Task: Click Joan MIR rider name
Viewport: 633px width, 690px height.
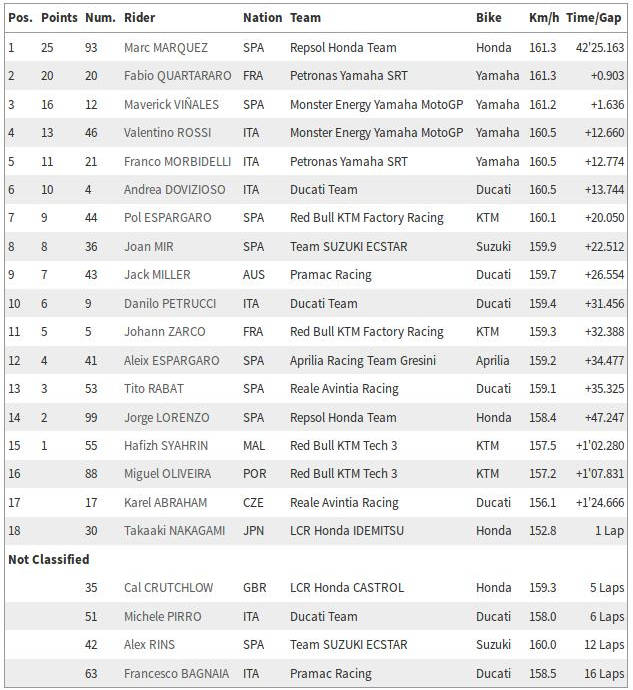Action: pyautogui.click(x=148, y=246)
